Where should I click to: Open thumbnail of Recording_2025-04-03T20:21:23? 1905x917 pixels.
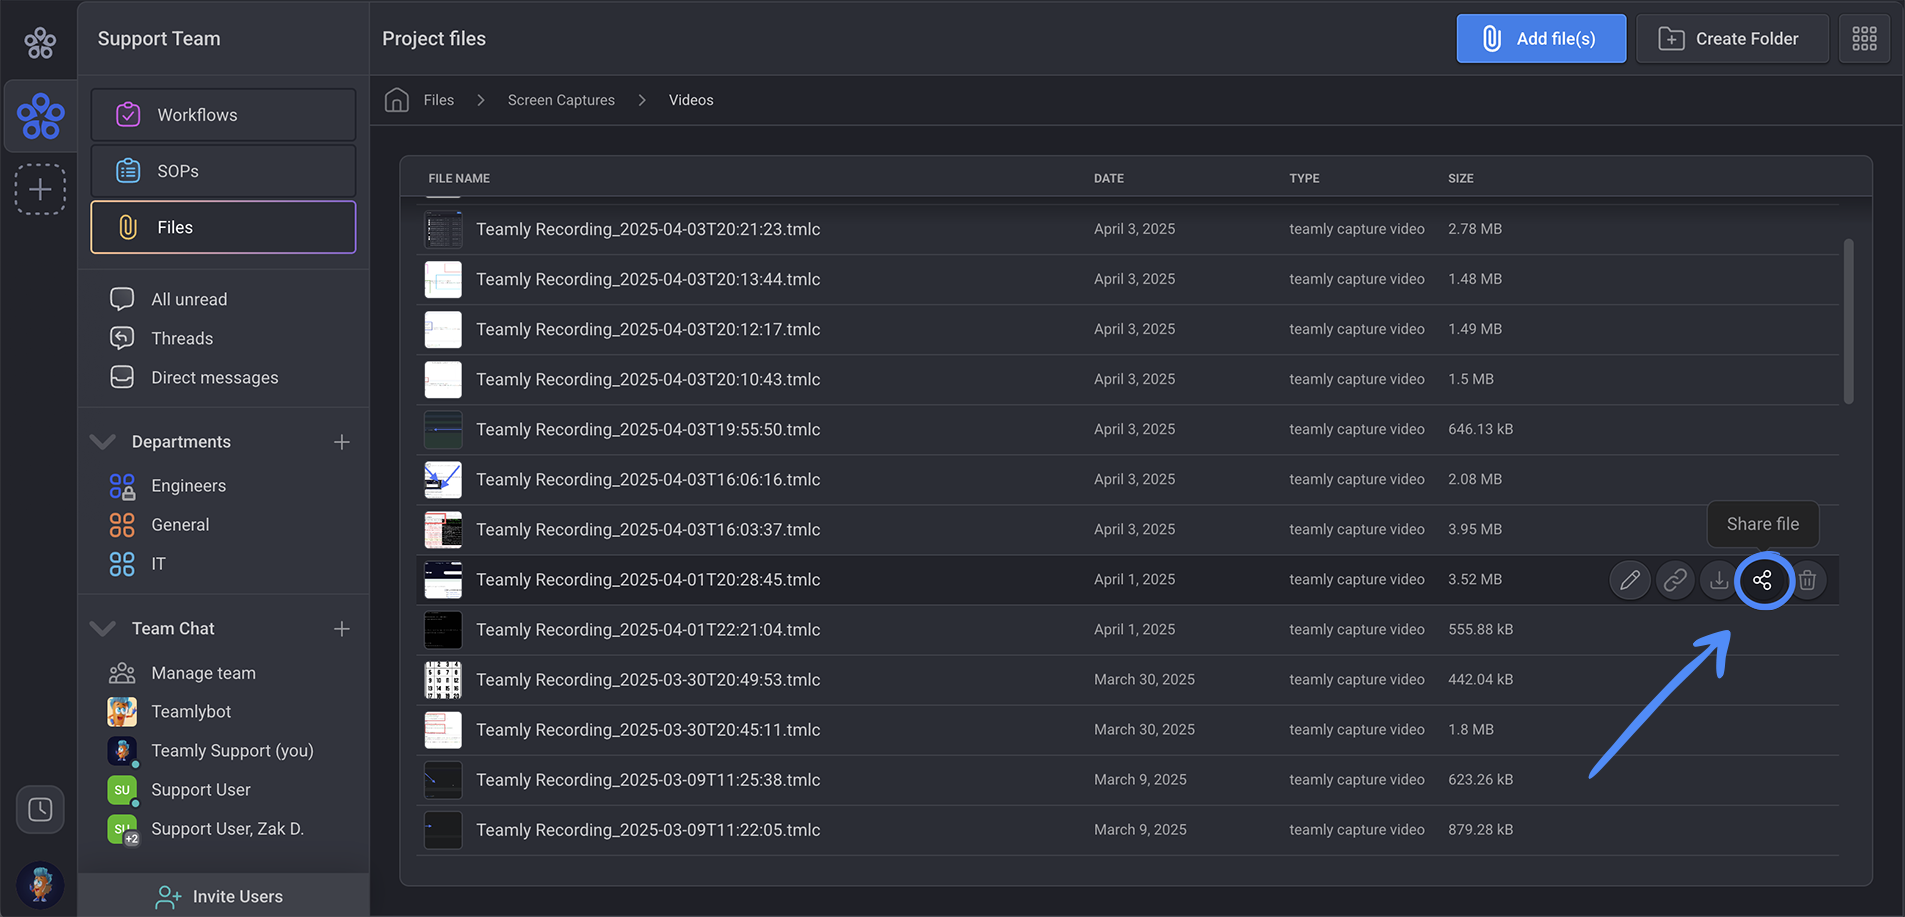point(443,229)
